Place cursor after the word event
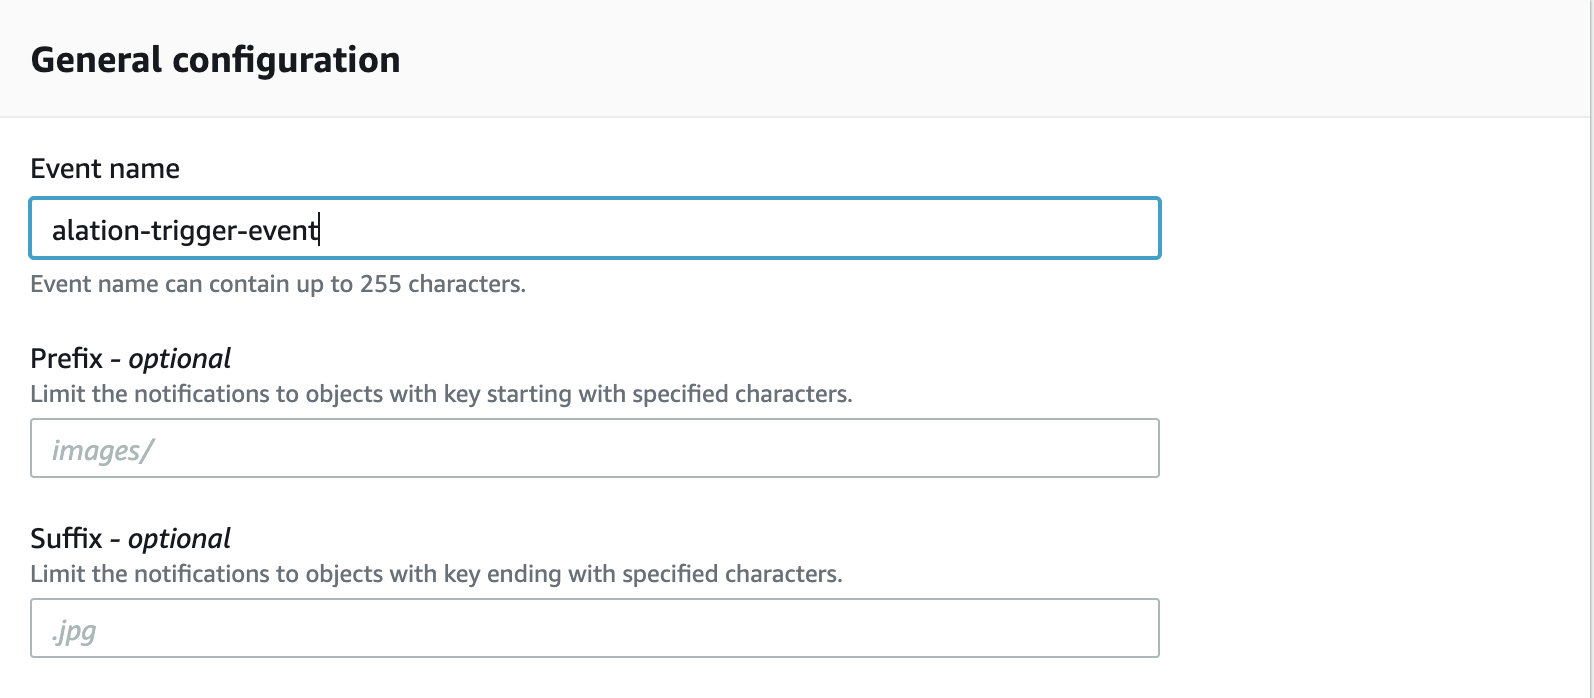 pyautogui.click(x=318, y=231)
